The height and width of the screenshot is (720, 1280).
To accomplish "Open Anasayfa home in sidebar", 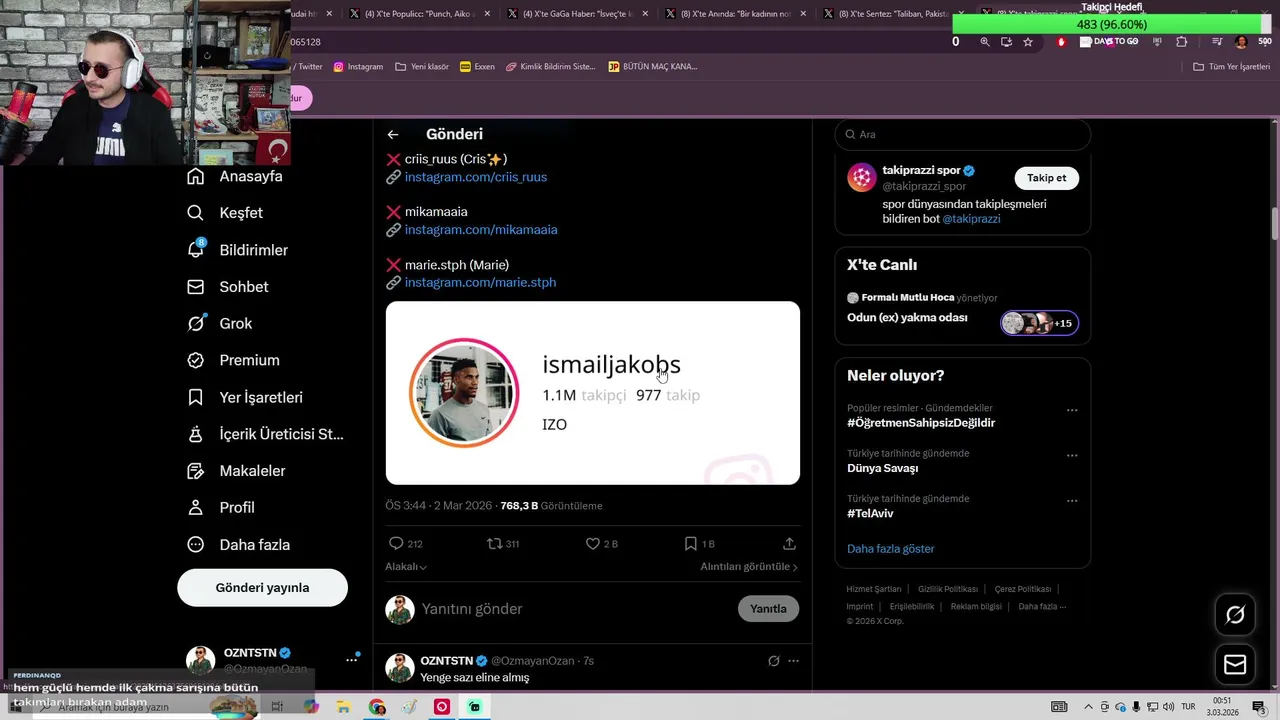I will point(235,176).
